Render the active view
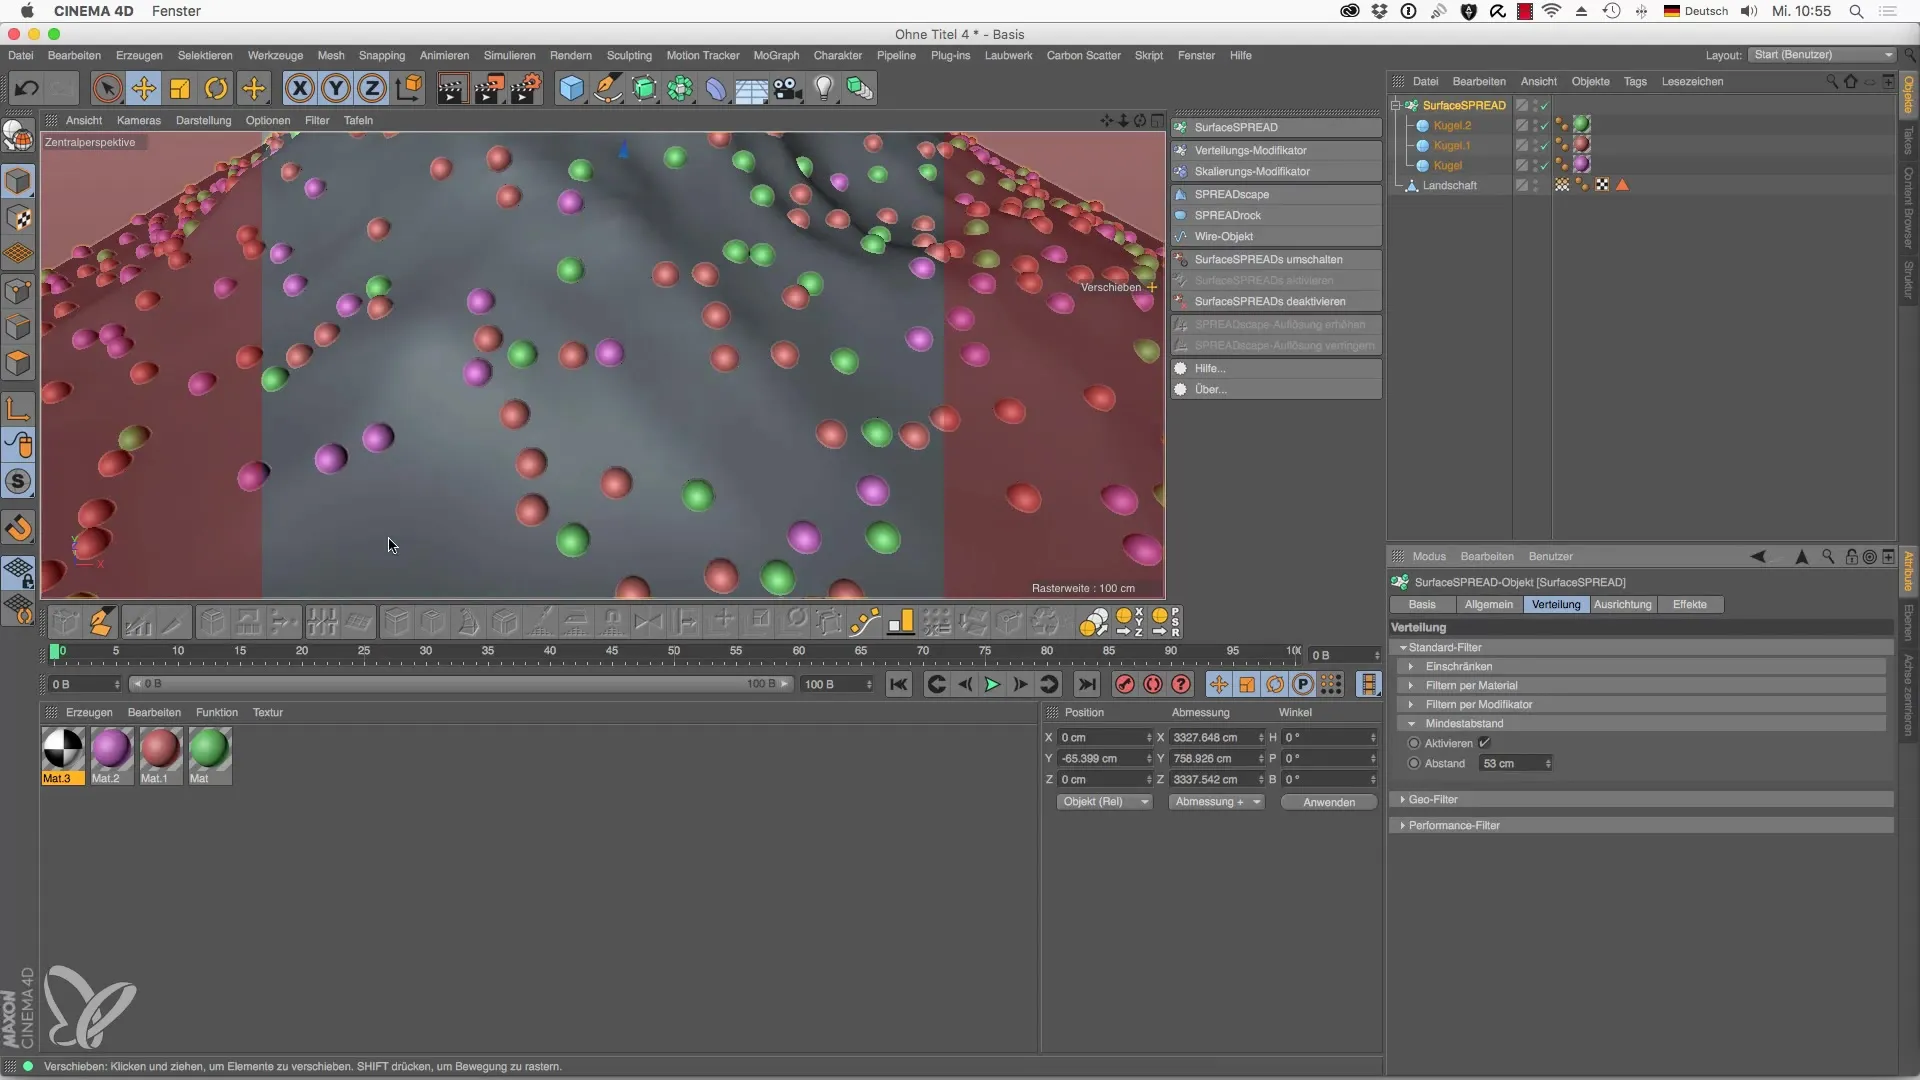 pyautogui.click(x=451, y=88)
